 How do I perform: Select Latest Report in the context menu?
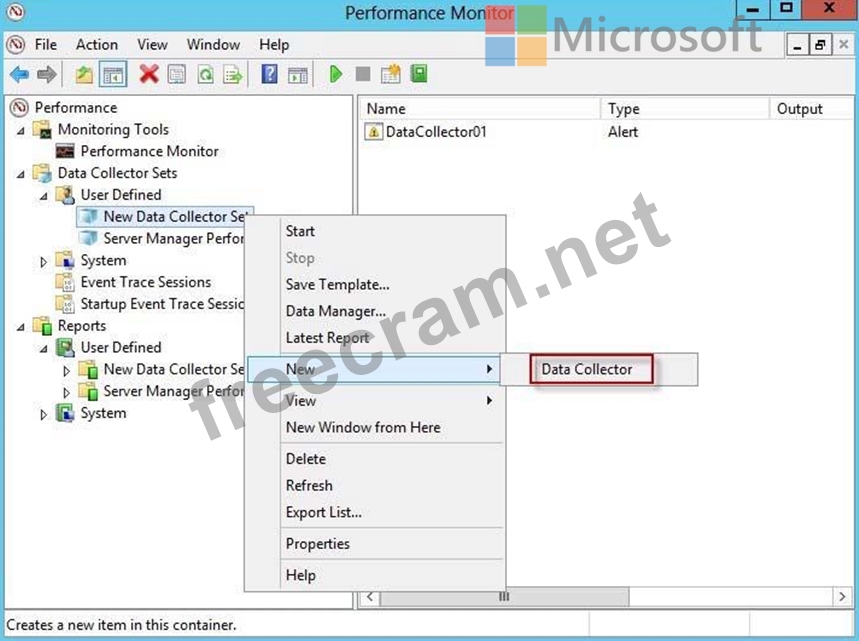(x=375, y=338)
